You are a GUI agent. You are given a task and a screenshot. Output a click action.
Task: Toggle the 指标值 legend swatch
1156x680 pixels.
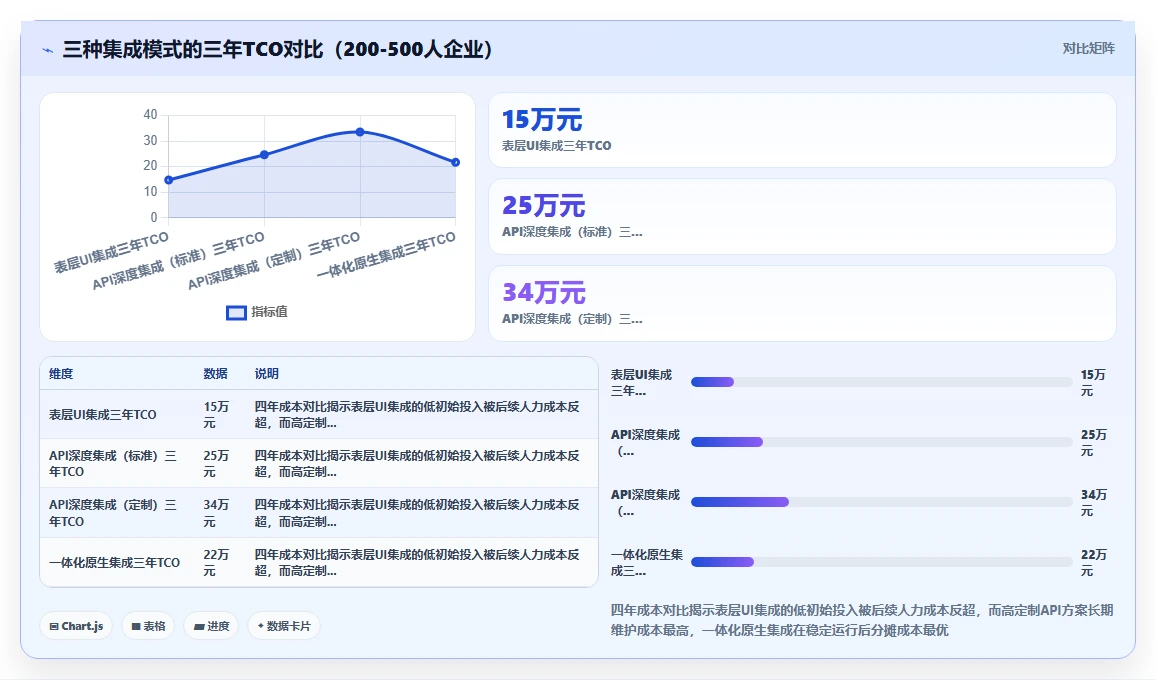(x=236, y=313)
